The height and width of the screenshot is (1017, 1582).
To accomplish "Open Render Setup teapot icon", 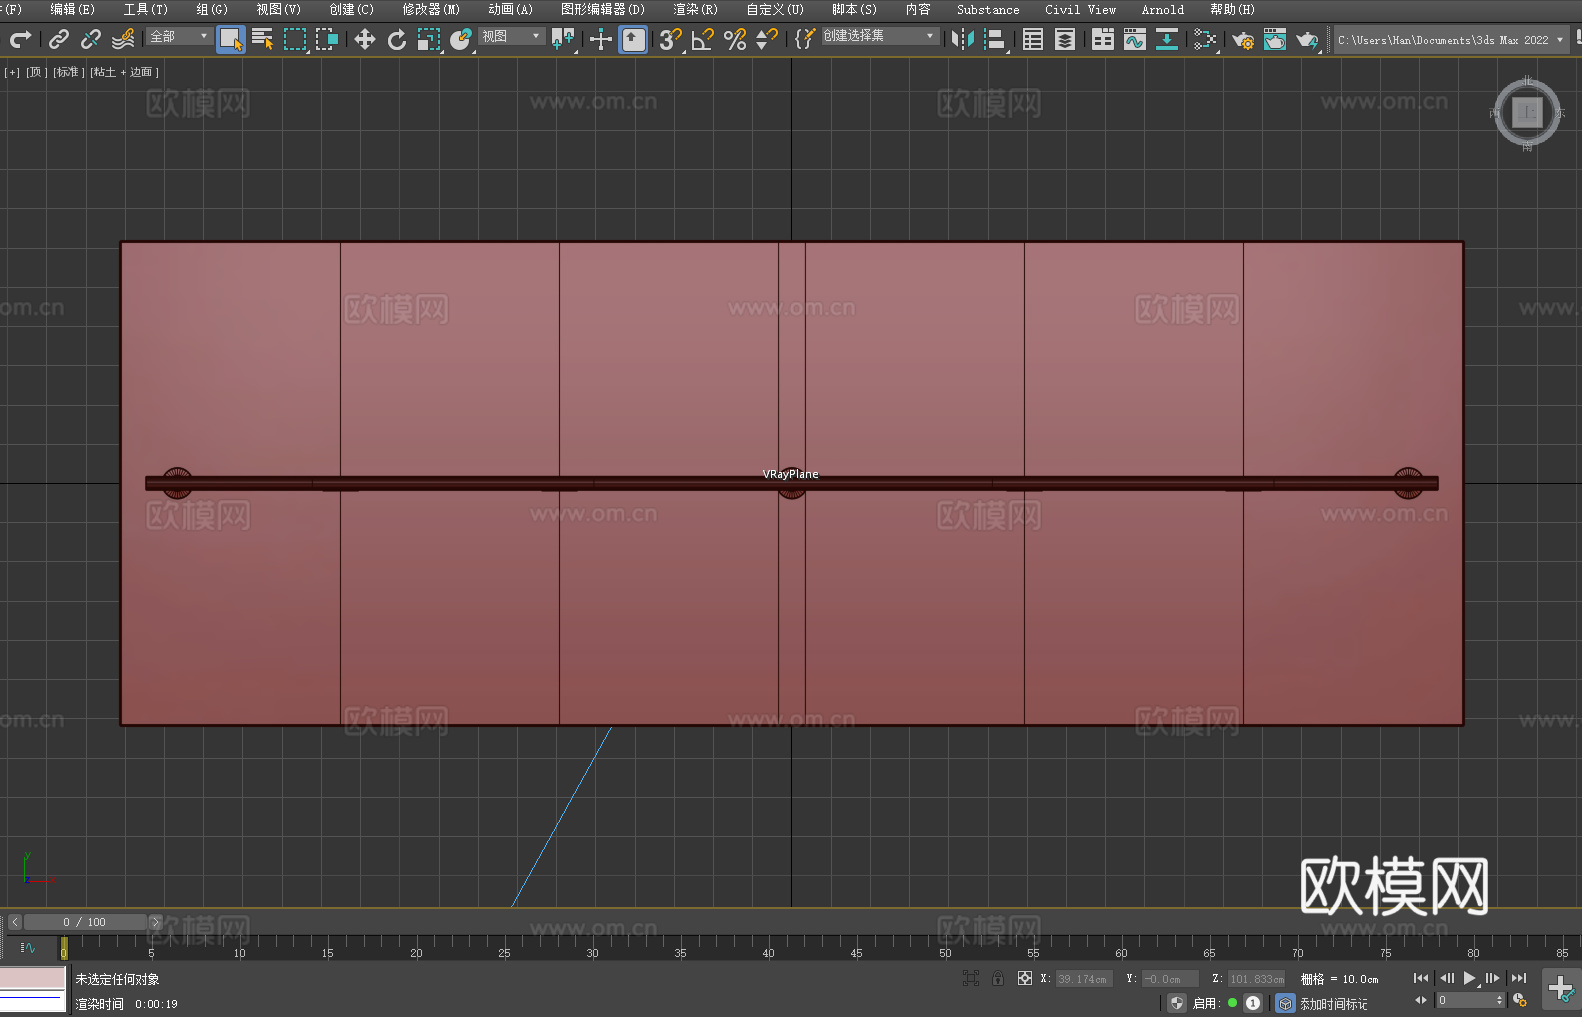I will [1243, 39].
